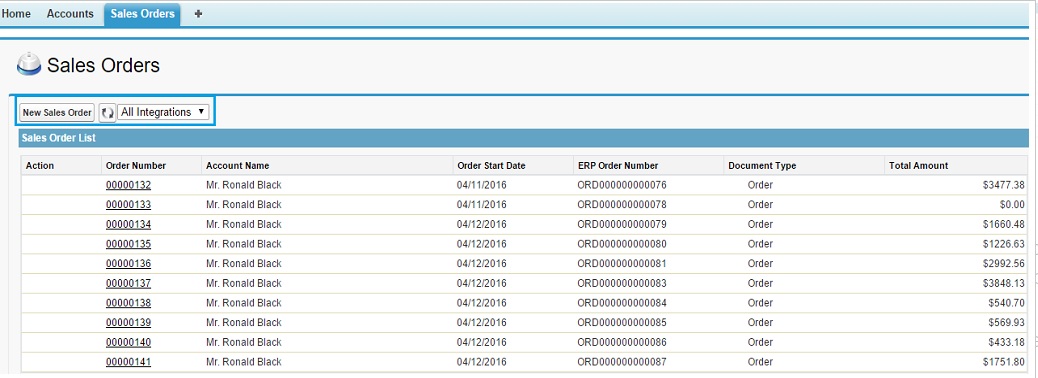Image resolution: width=1038 pixels, height=378 pixels.
Task: Click the total amount $540.70
Action: (x=1006, y=303)
